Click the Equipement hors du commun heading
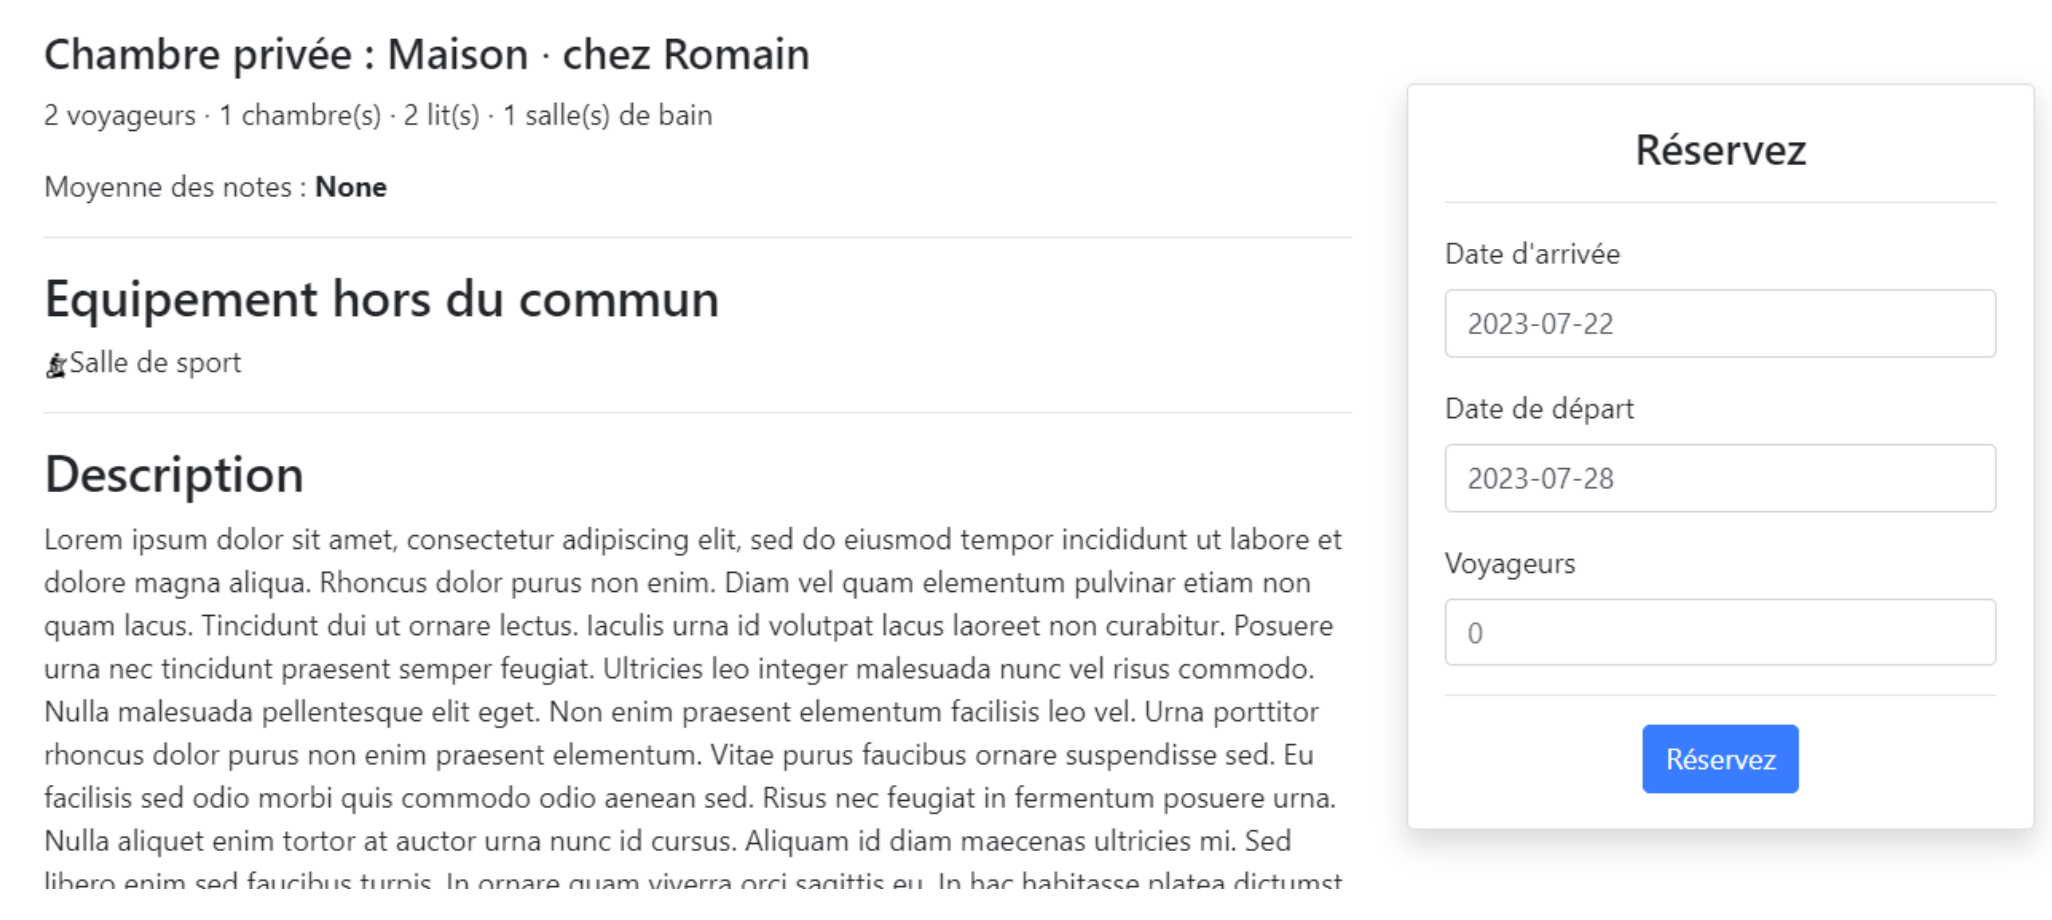The image size is (2052, 920). coord(382,299)
